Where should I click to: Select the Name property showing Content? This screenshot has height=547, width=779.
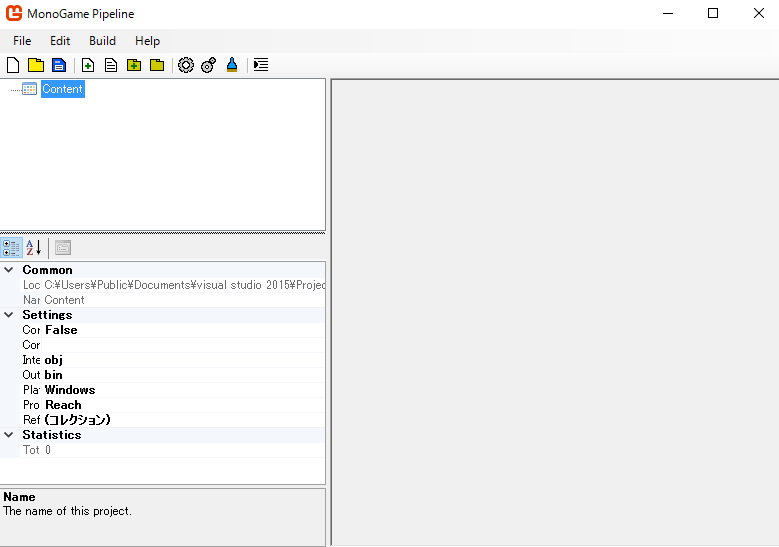173,300
